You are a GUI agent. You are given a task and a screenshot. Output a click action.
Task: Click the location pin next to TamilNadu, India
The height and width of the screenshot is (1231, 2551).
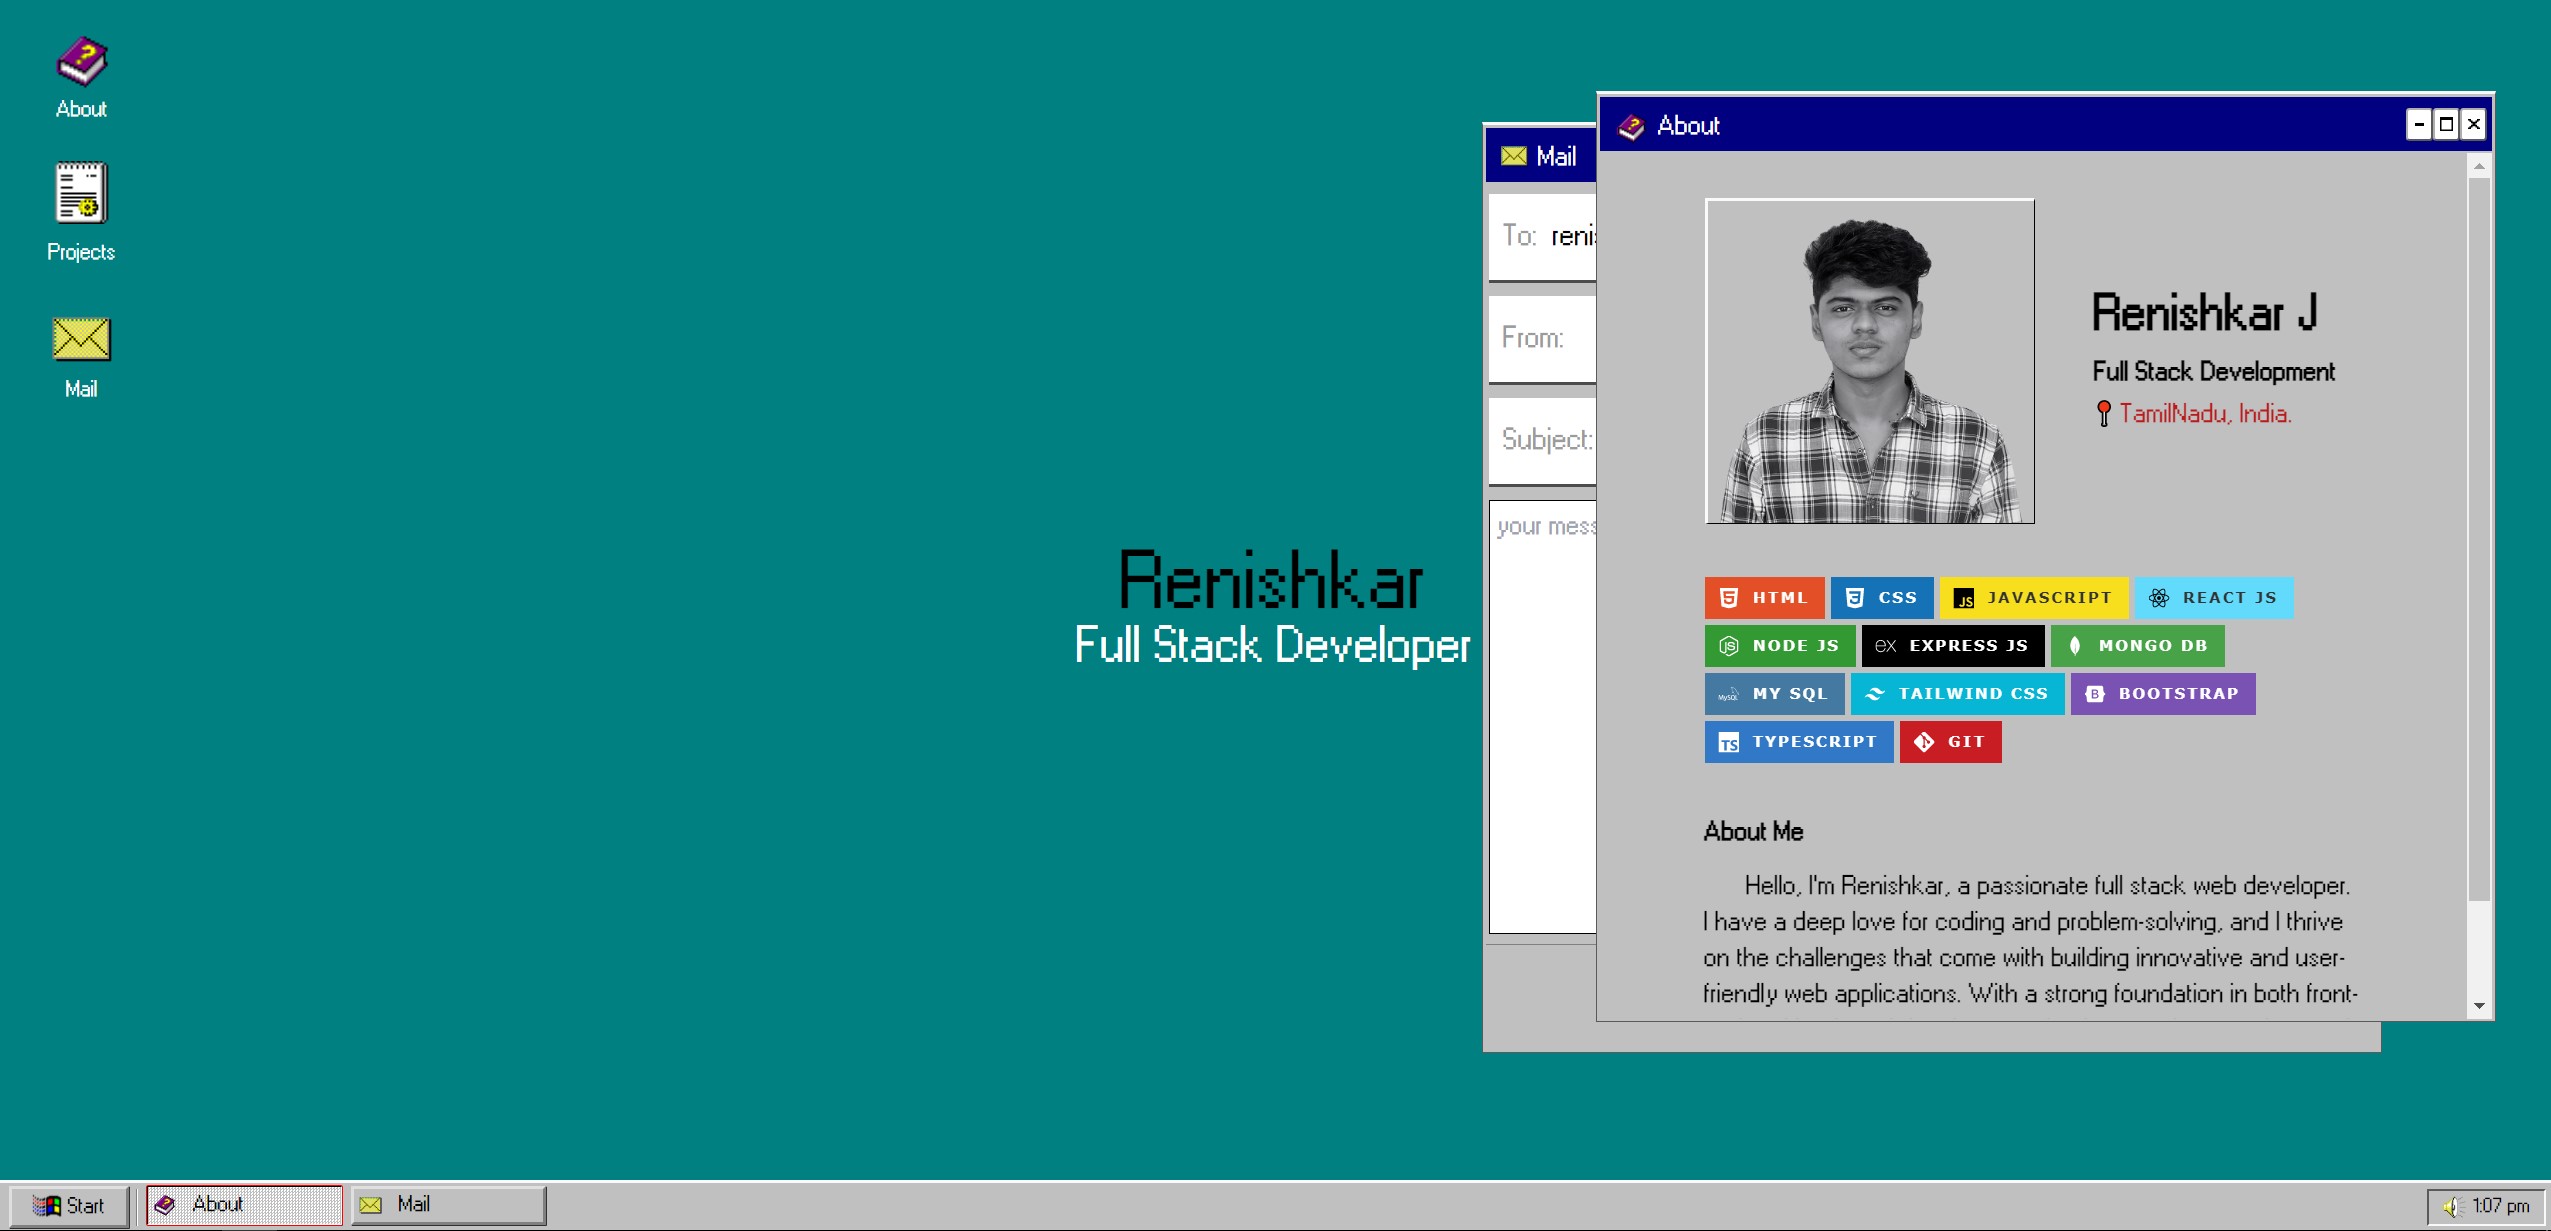[x=2104, y=412]
